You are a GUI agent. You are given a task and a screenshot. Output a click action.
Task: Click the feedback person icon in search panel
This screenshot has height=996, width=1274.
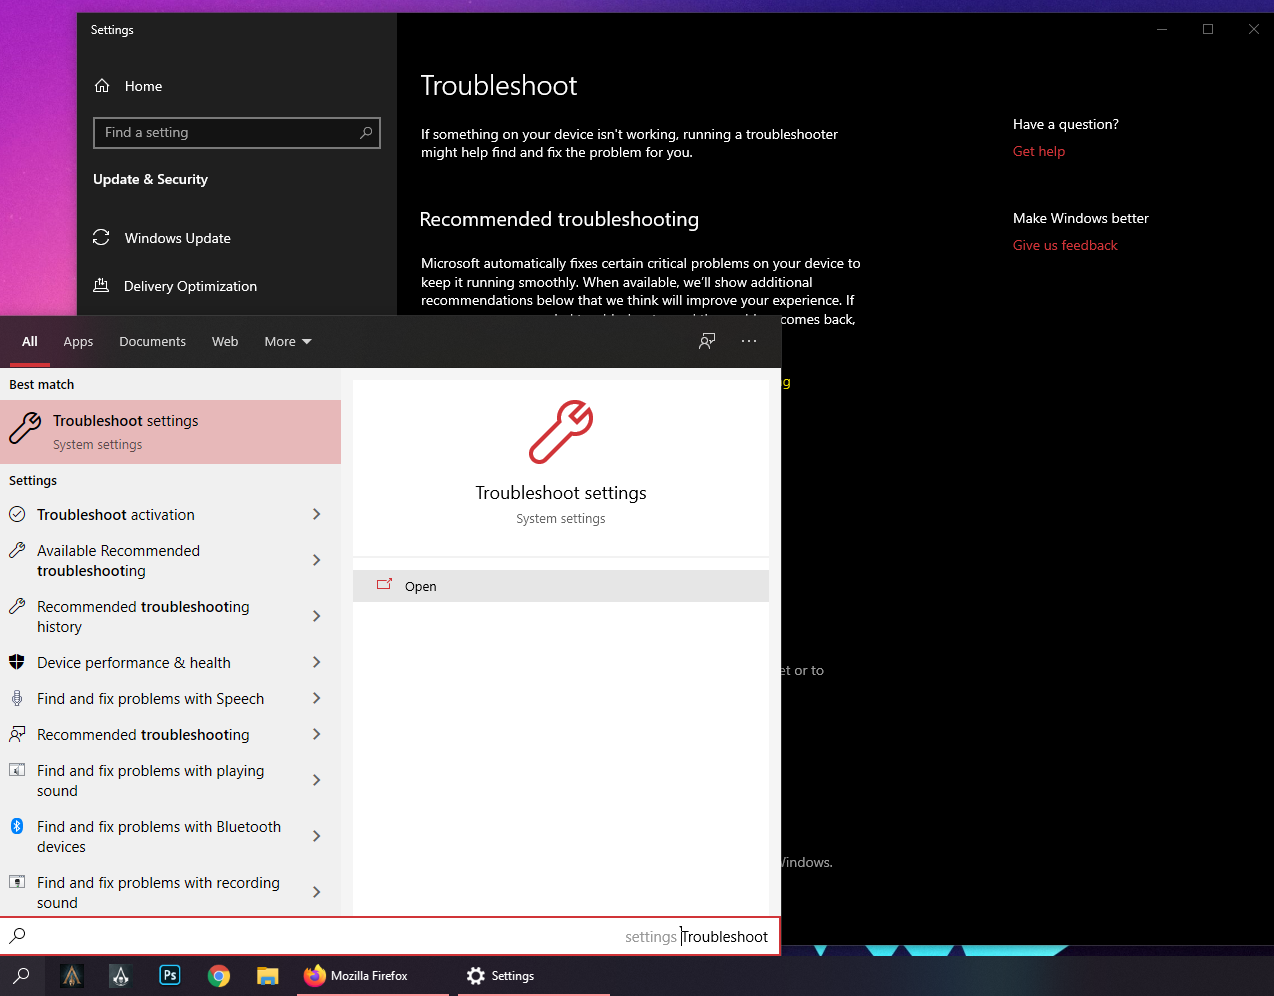[x=707, y=341]
